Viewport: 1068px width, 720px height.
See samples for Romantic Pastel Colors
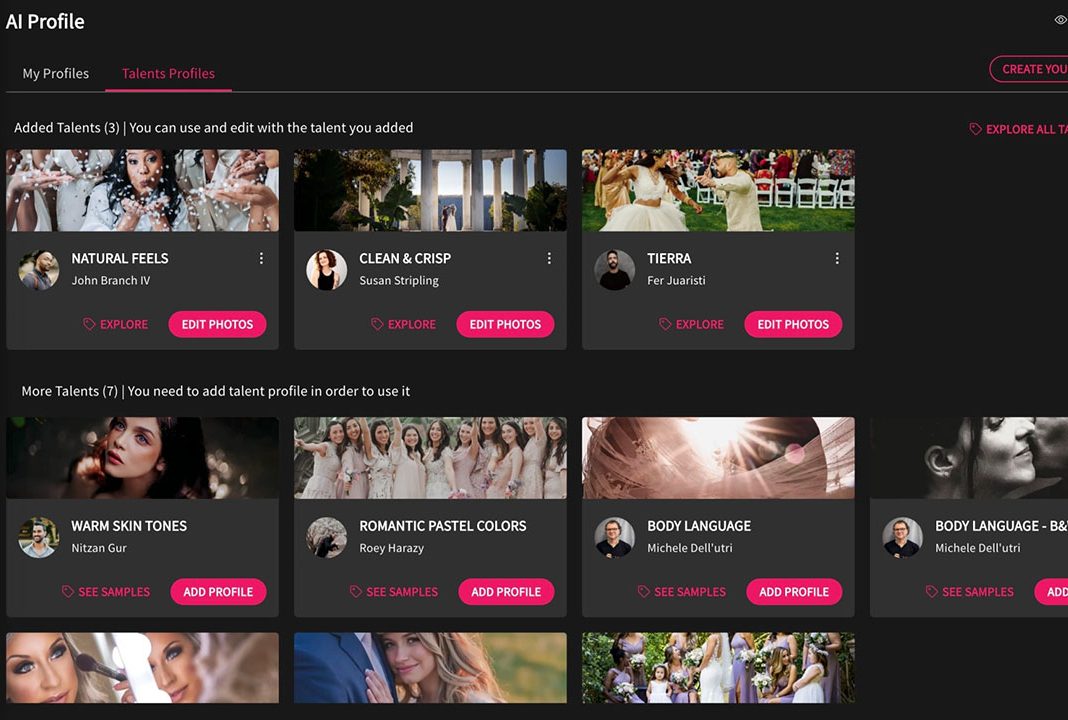pos(394,592)
